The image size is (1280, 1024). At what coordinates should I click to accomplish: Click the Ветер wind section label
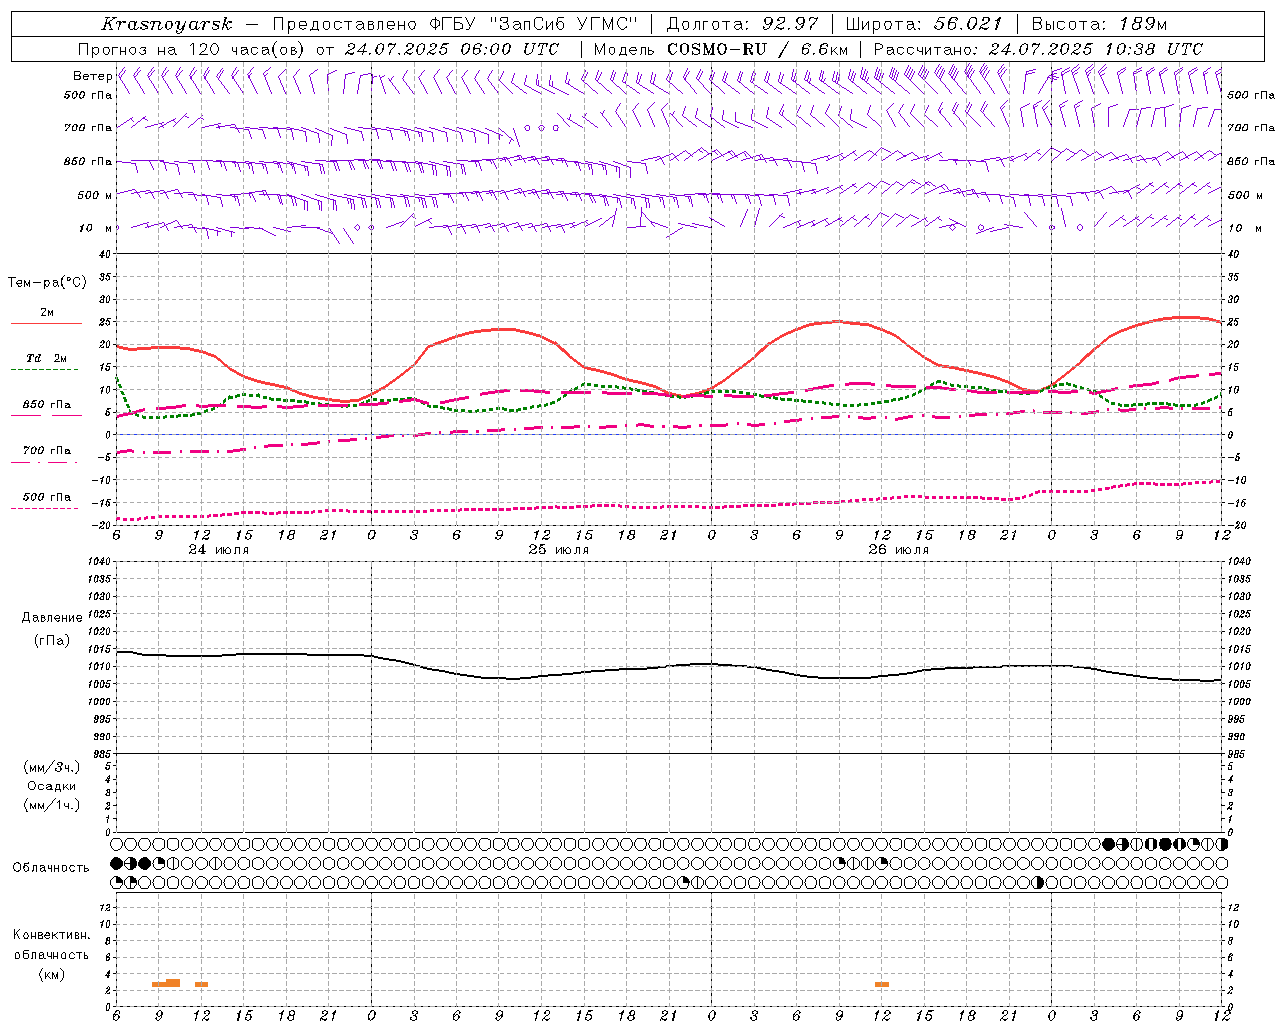tap(92, 76)
